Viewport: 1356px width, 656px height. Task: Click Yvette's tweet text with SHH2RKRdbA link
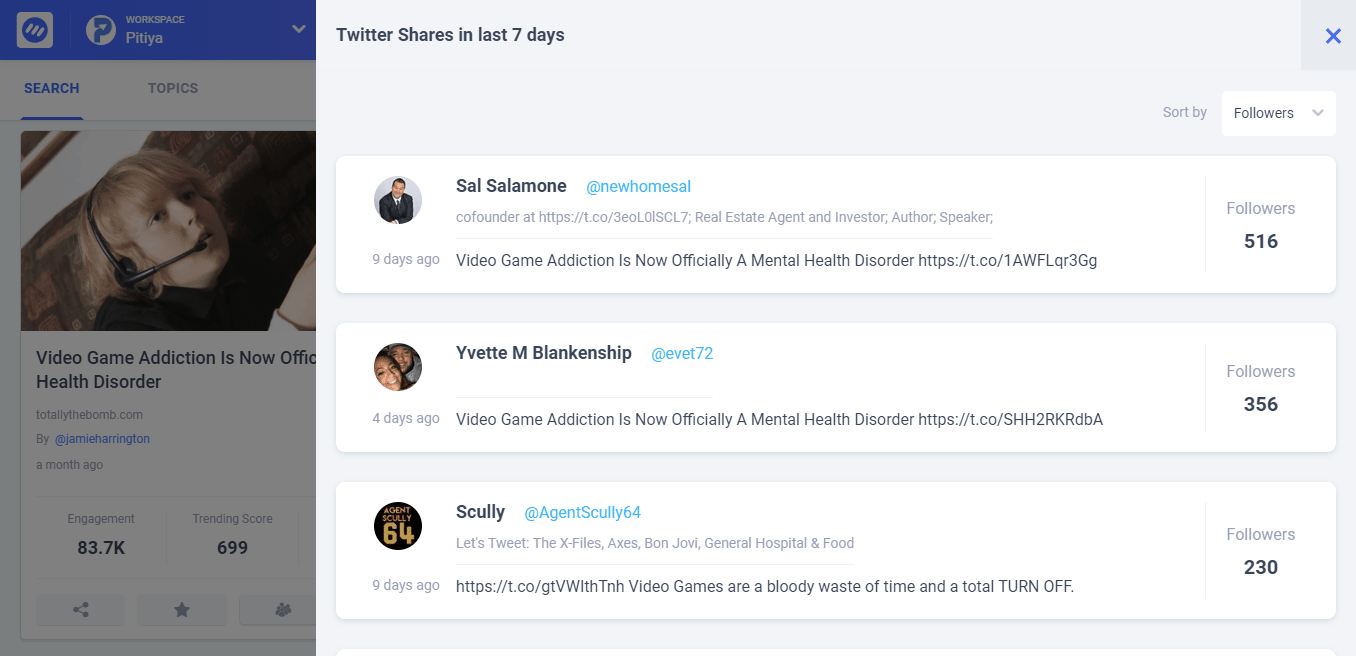click(780, 420)
